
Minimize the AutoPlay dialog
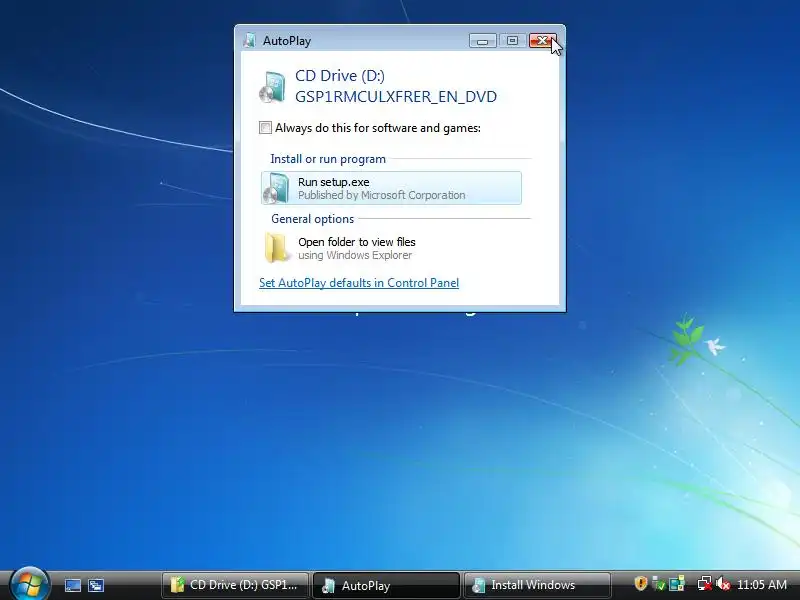coord(483,41)
